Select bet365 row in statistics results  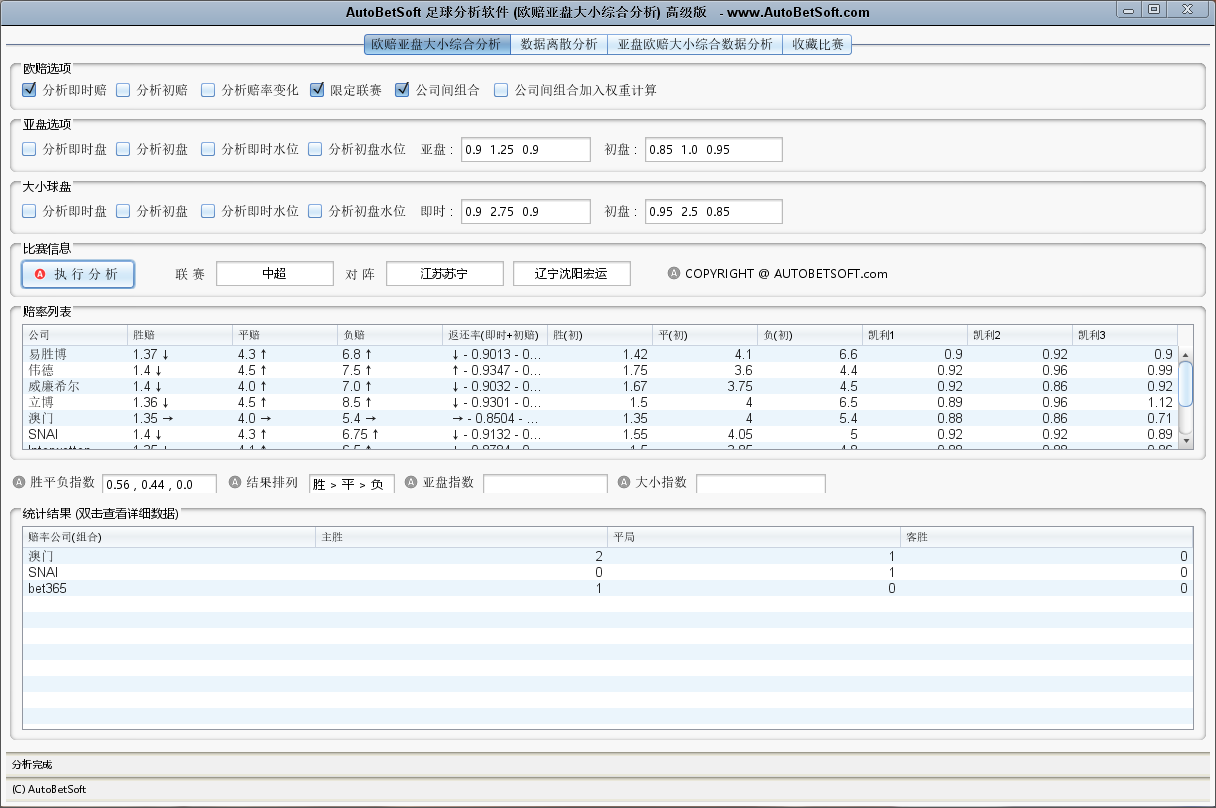click(608, 588)
